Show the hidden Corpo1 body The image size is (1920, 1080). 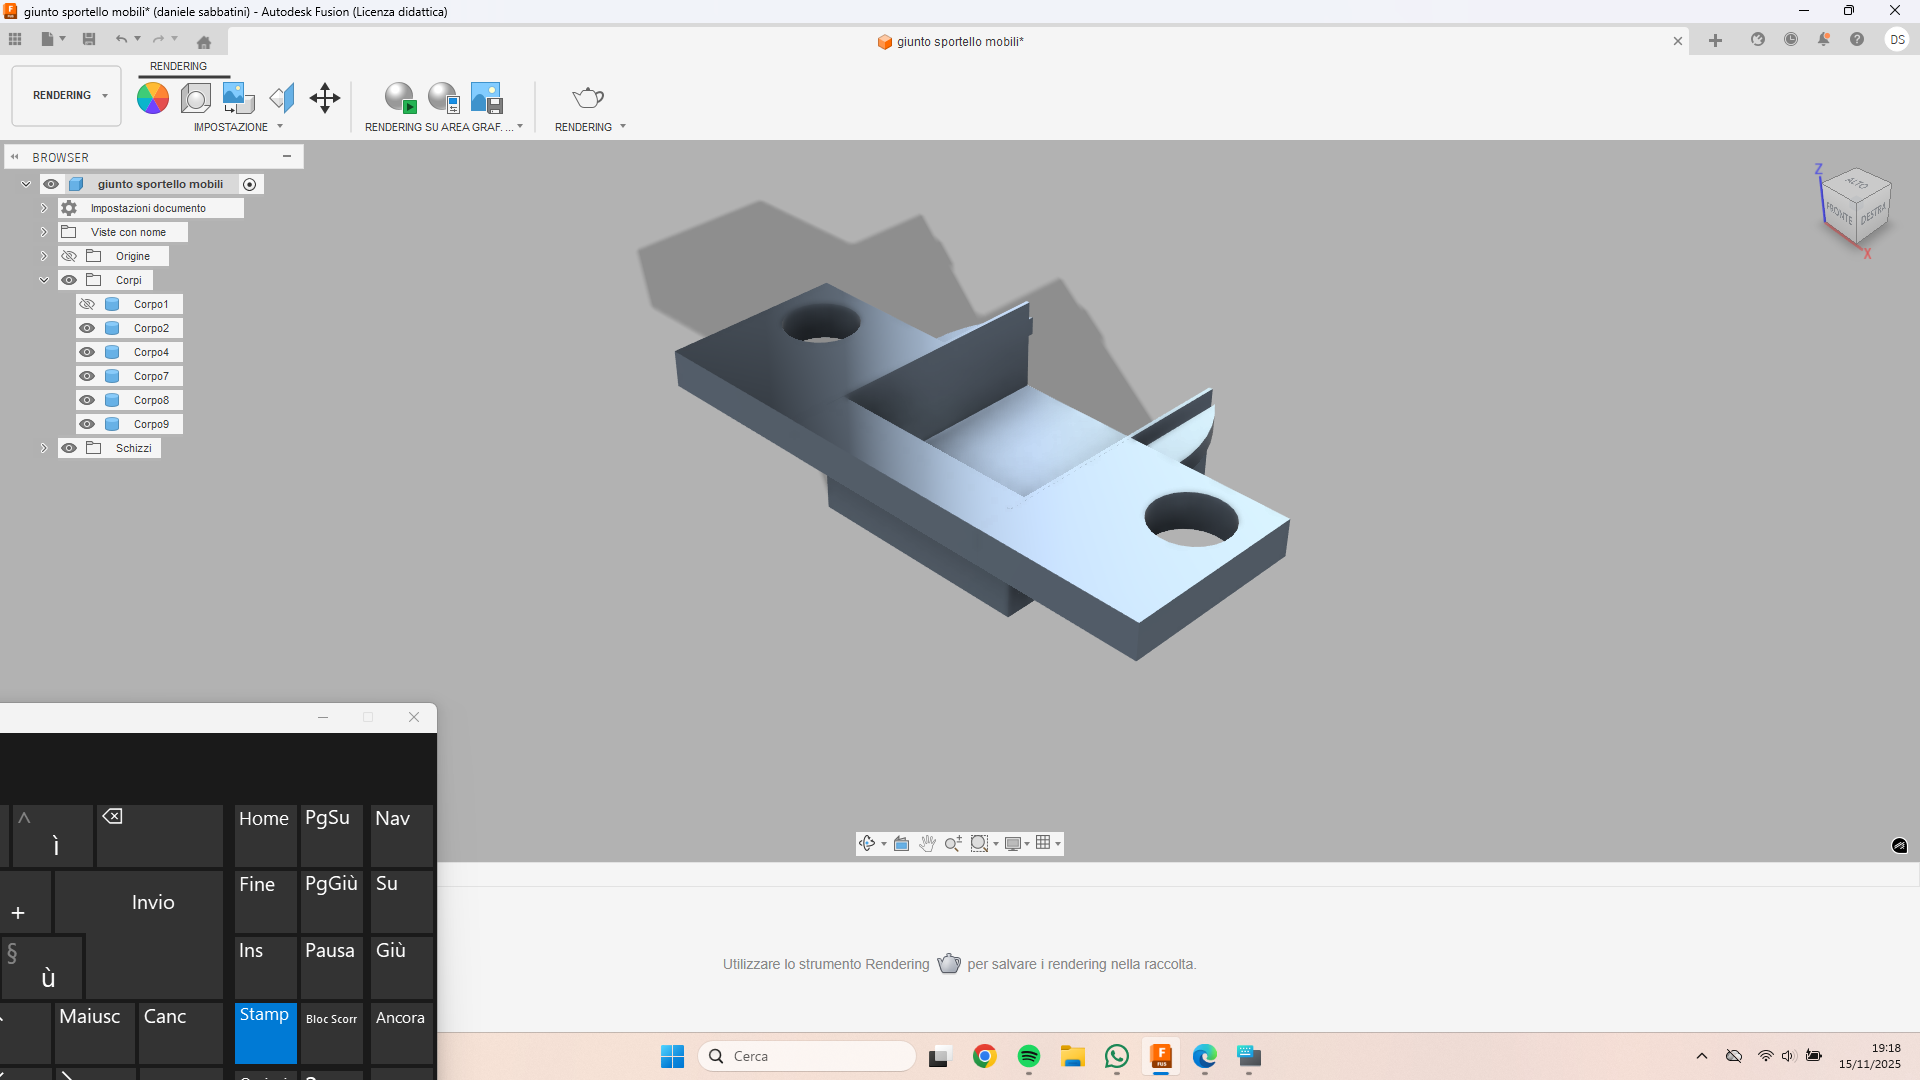tap(87, 304)
